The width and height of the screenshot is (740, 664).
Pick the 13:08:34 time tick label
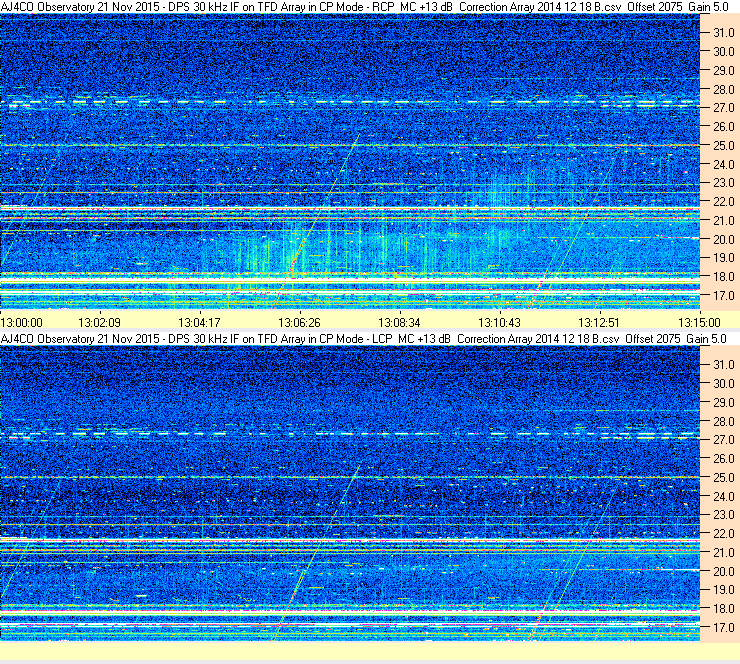coord(399,323)
